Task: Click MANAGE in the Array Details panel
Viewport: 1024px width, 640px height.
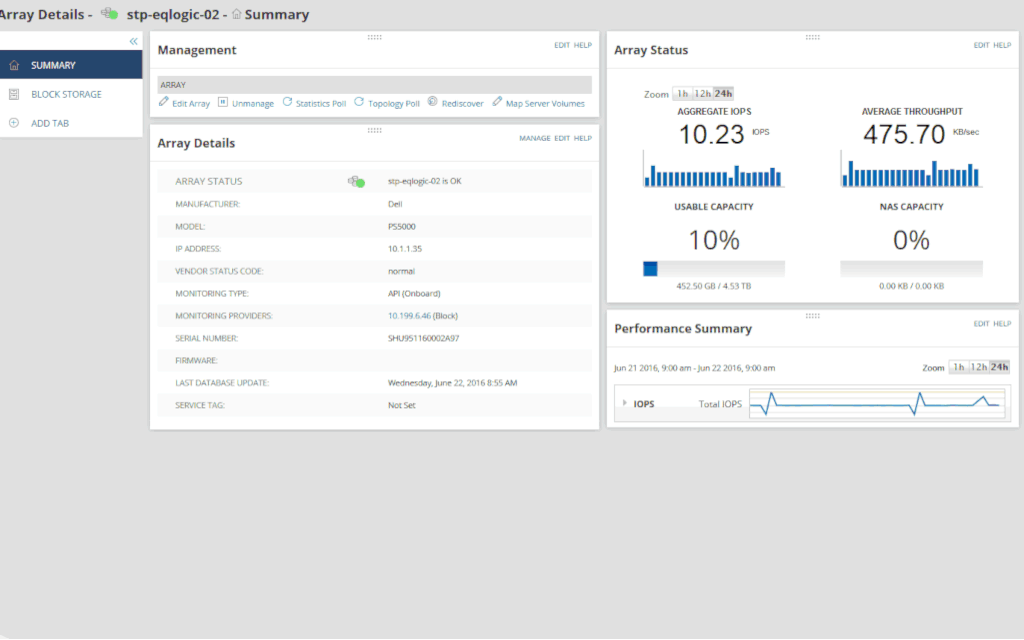Action: [536, 139]
